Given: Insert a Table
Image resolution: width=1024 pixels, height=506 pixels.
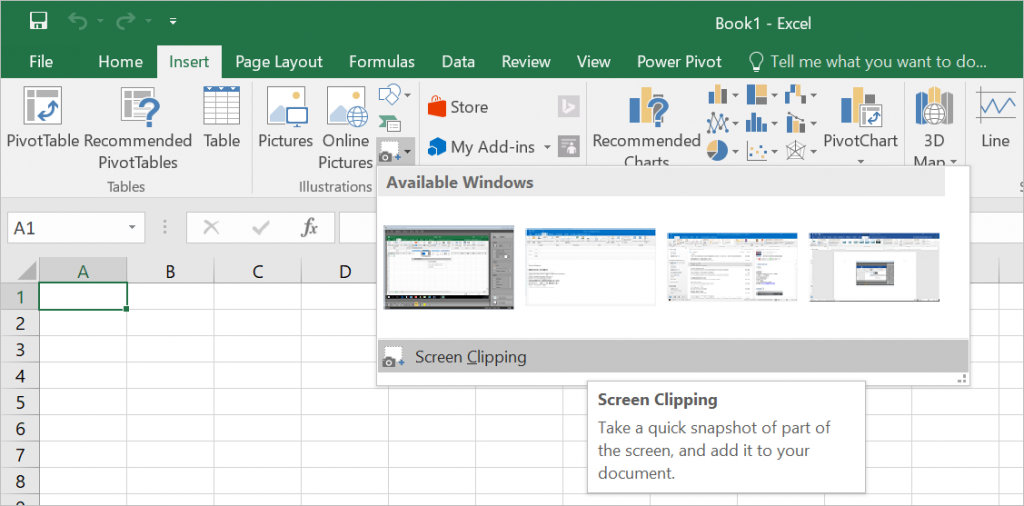Looking at the screenshot, I should pos(221,118).
